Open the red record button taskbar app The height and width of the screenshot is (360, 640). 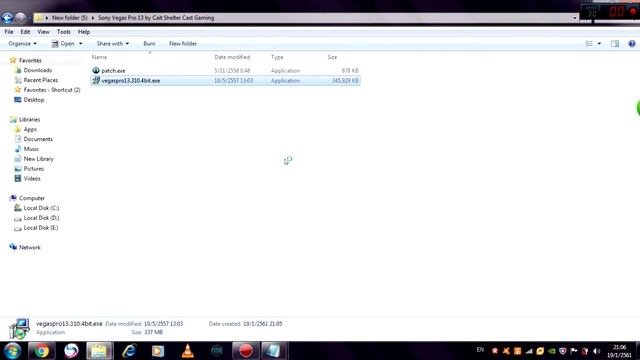[x=246, y=351]
